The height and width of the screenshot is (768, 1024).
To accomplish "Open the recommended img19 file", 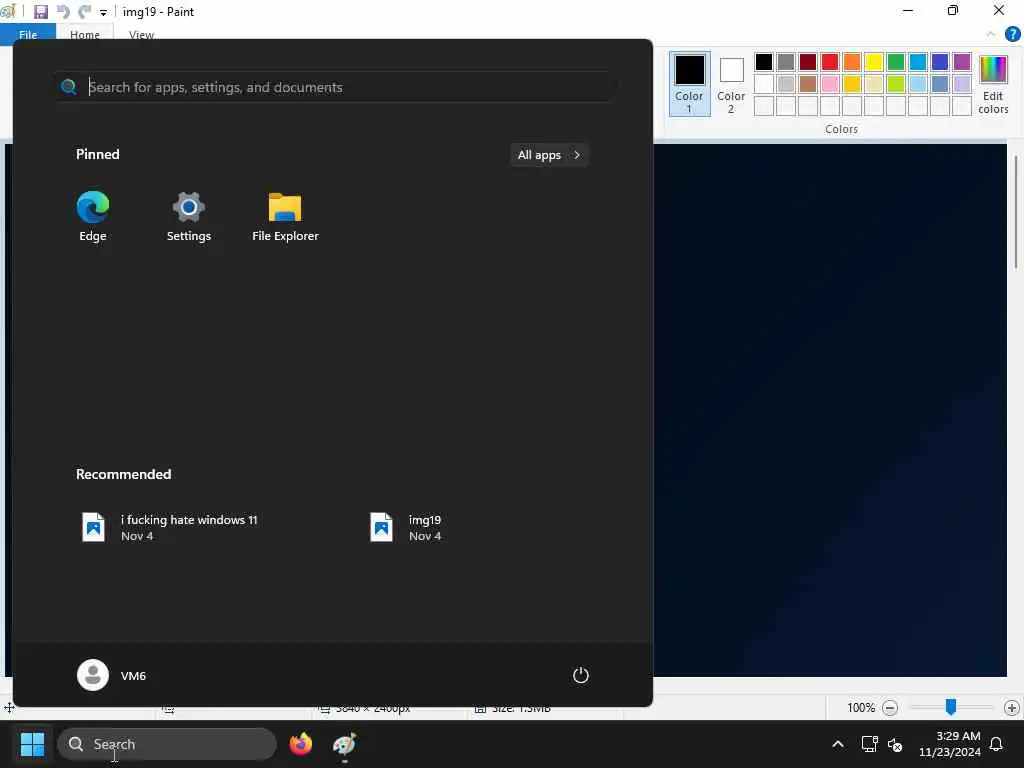I will (x=406, y=527).
